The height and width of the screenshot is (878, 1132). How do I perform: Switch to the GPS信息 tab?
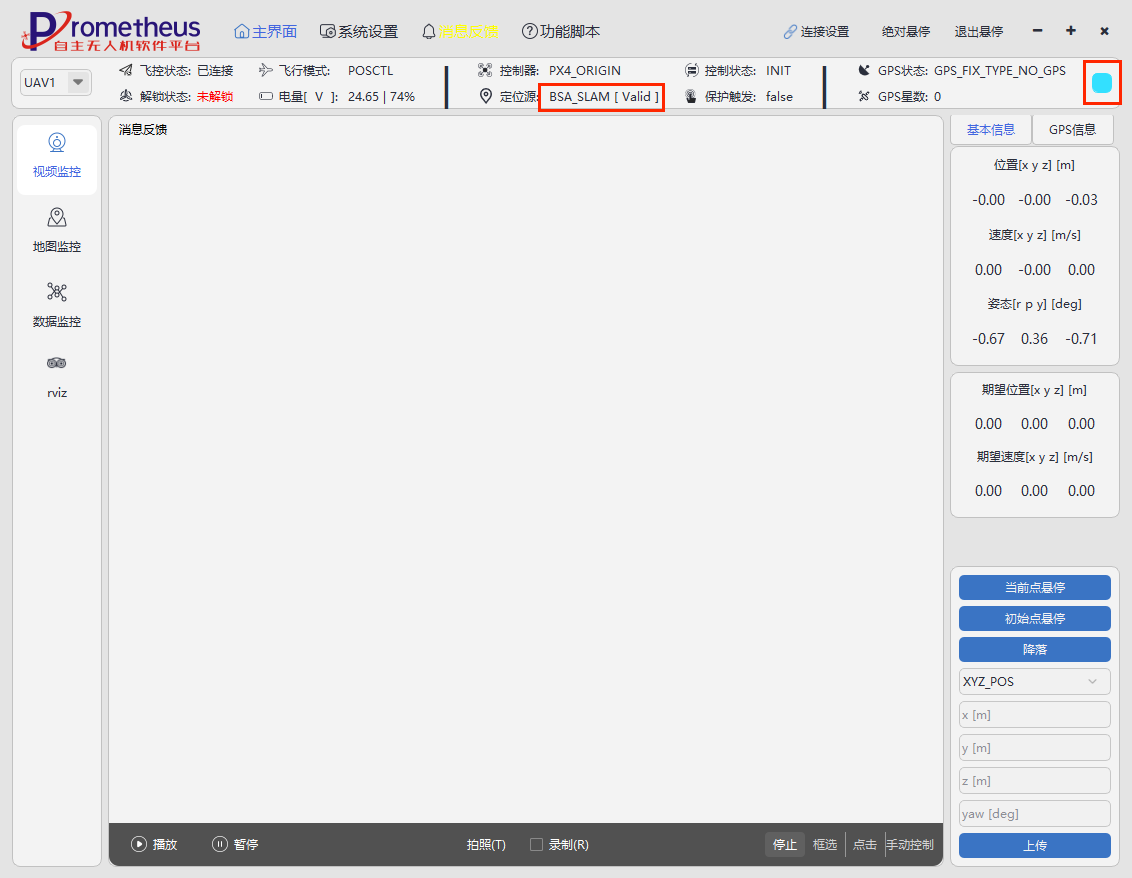(1072, 129)
